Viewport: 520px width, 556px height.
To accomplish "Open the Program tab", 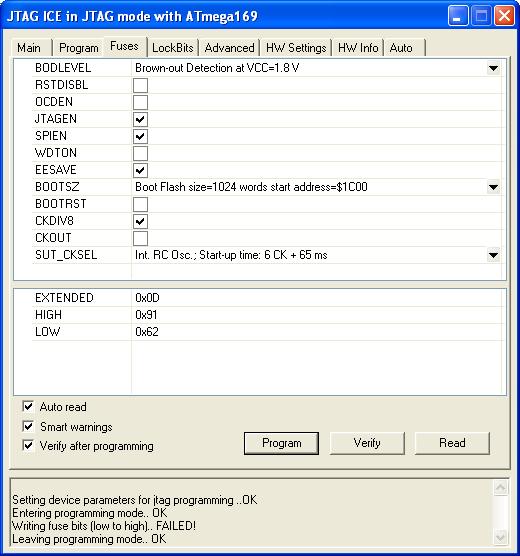I will [79, 48].
